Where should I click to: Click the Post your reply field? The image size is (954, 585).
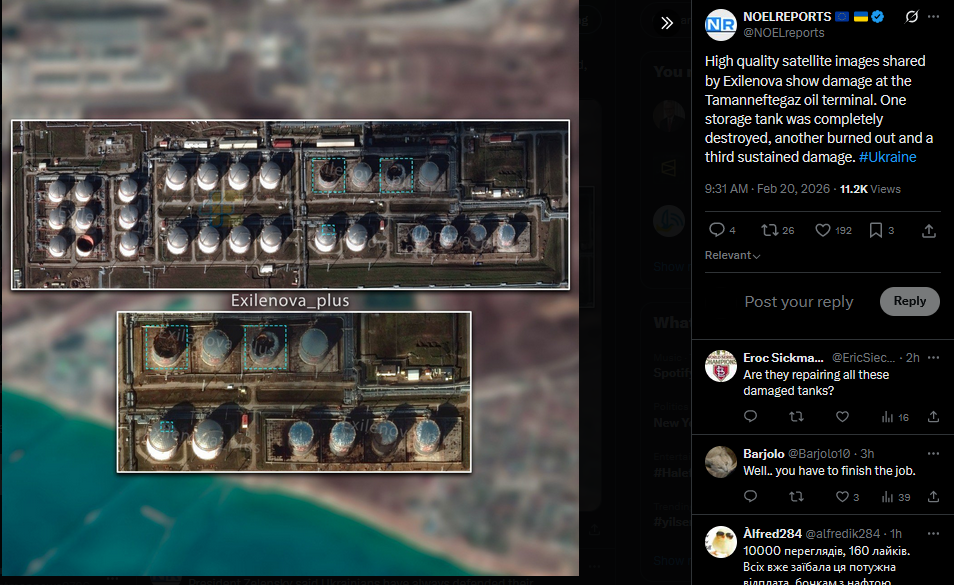(x=798, y=302)
